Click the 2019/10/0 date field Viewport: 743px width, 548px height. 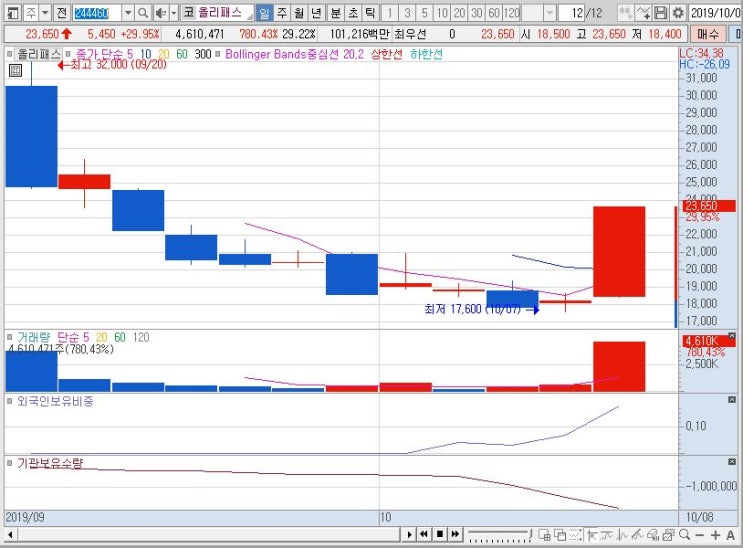[x=715, y=13]
